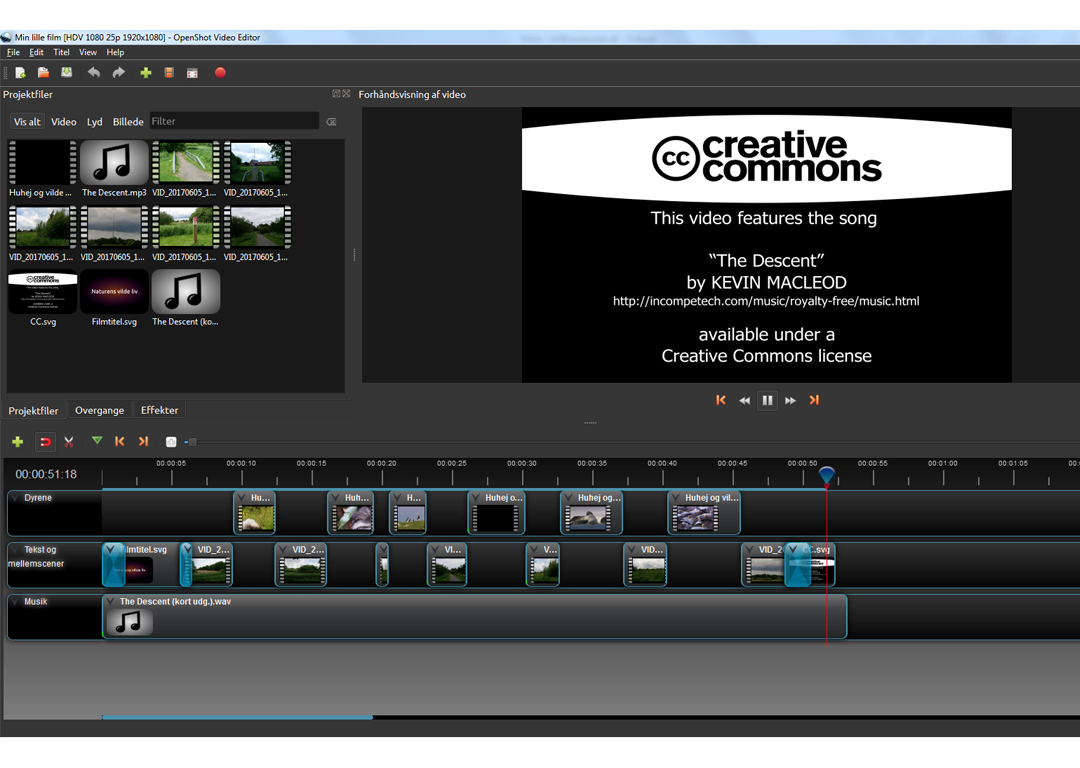The width and height of the screenshot is (1080, 768).
Task: Open the Choose Profile filmstrip icon
Action: pyautogui.click(x=169, y=73)
